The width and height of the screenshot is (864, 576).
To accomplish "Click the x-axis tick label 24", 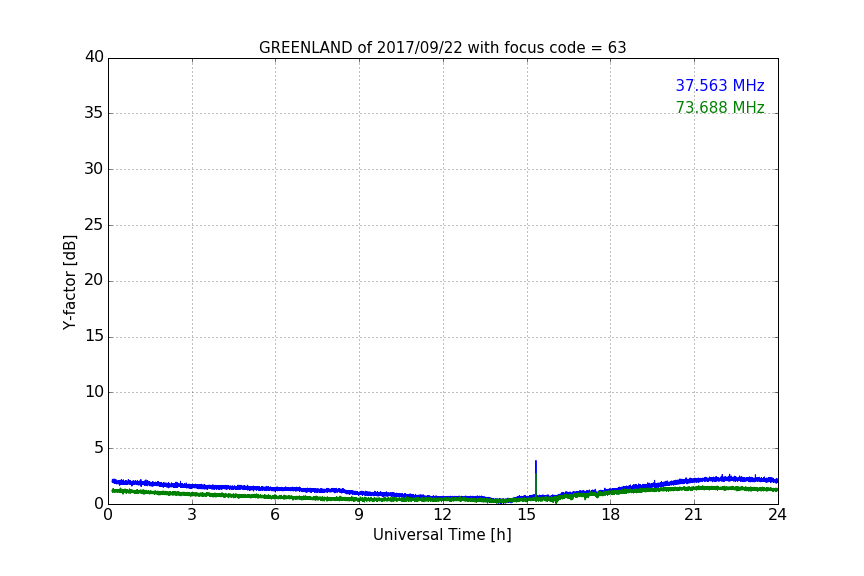I will tap(777, 515).
